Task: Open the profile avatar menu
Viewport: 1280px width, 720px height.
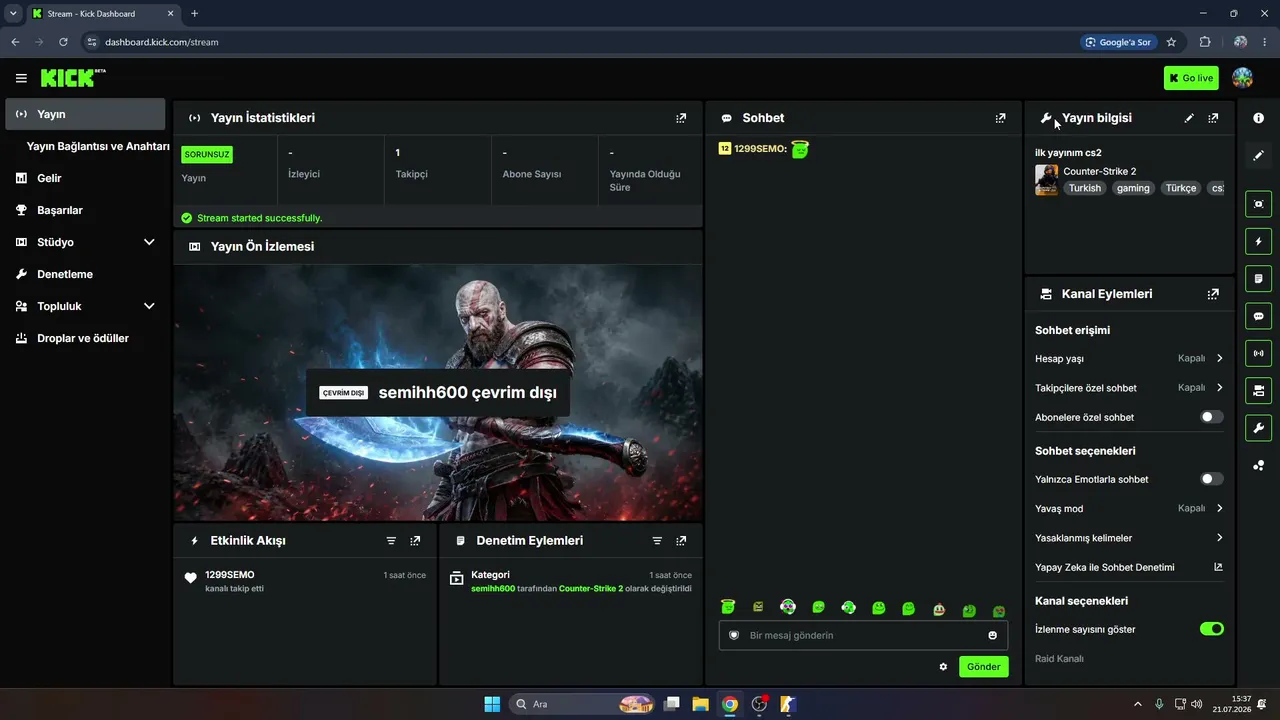Action: (1242, 78)
